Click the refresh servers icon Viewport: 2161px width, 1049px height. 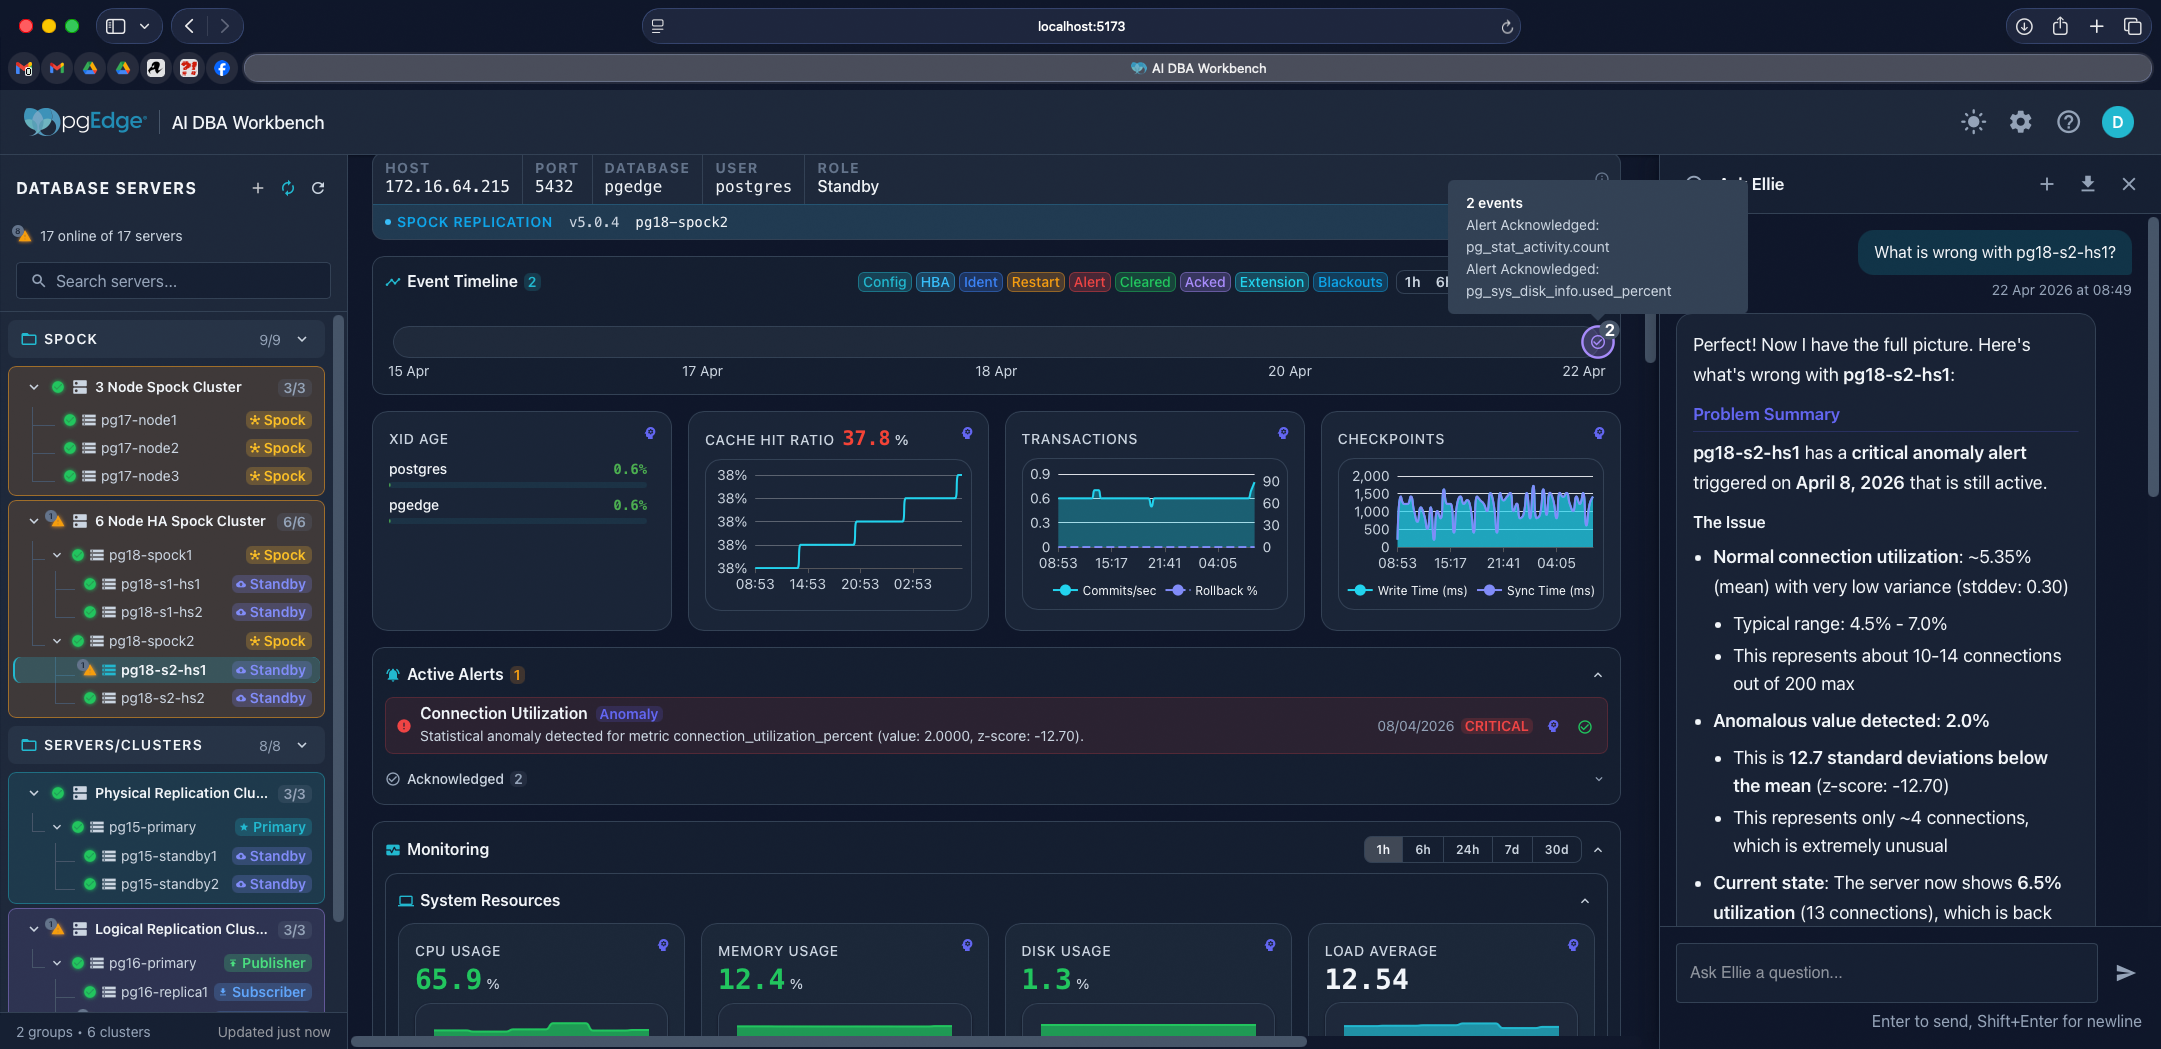[318, 188]
